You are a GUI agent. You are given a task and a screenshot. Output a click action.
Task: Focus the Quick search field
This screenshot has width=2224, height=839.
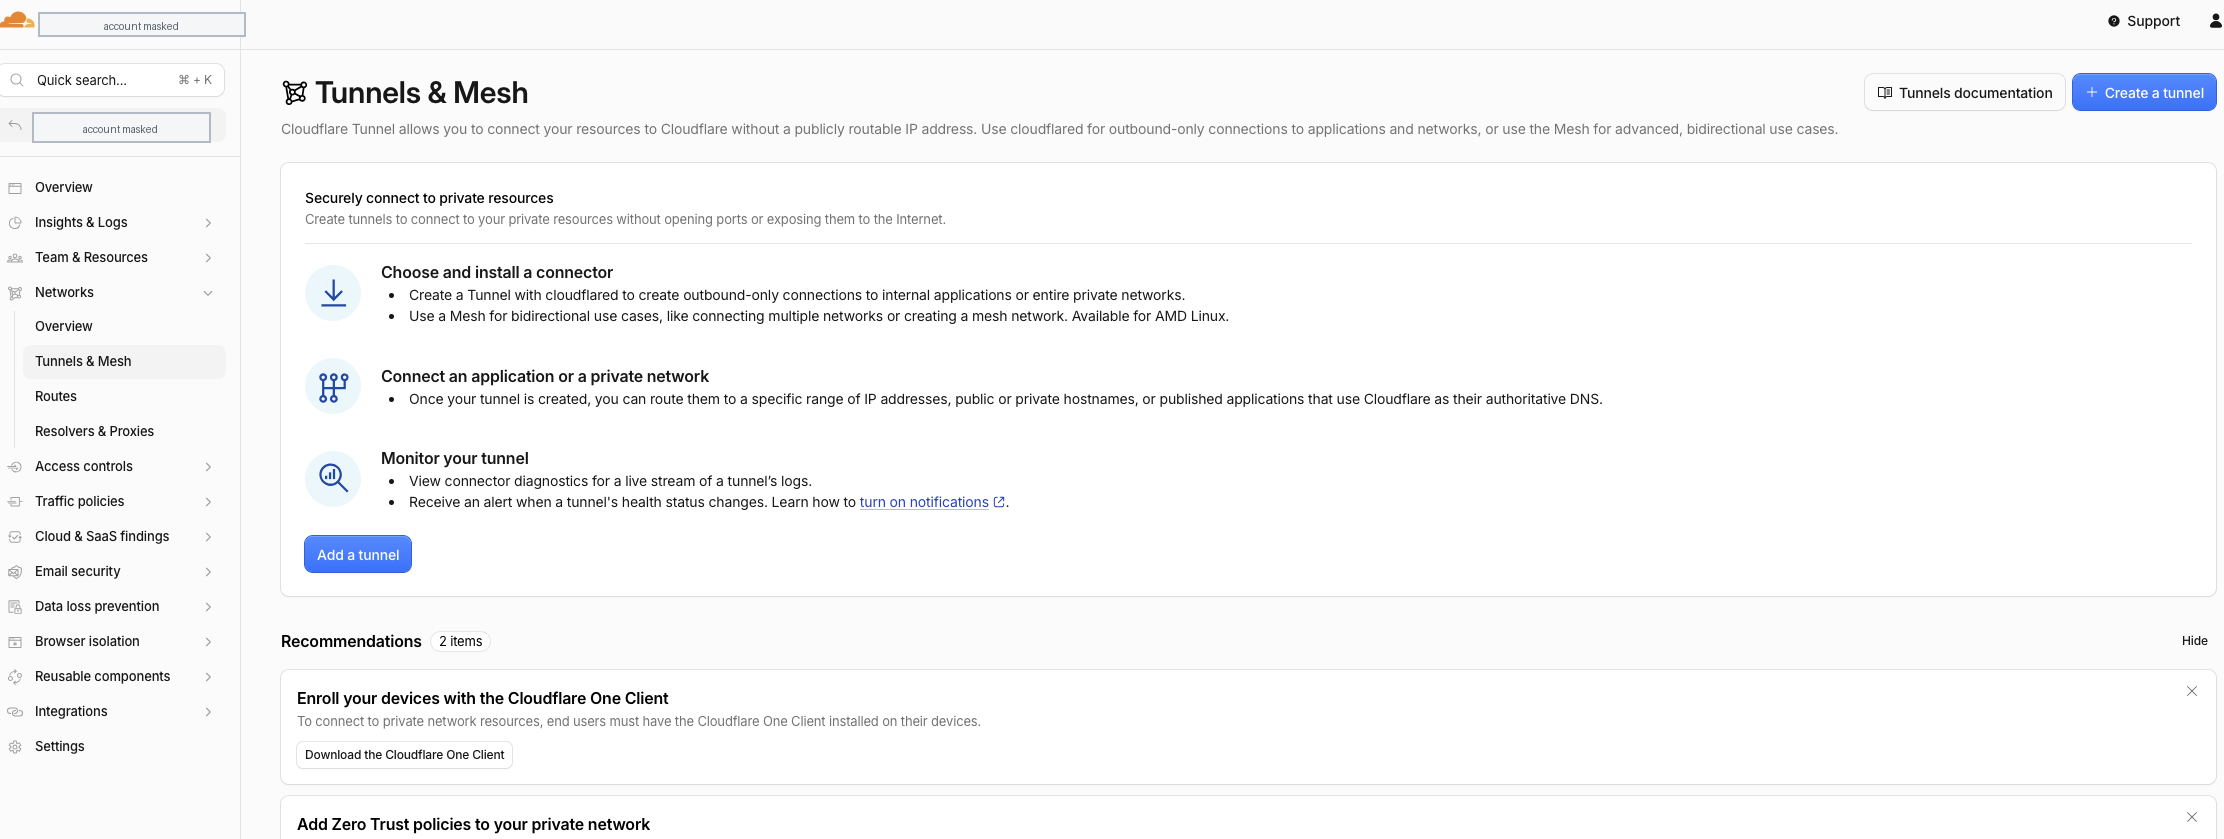pos(112,80)
